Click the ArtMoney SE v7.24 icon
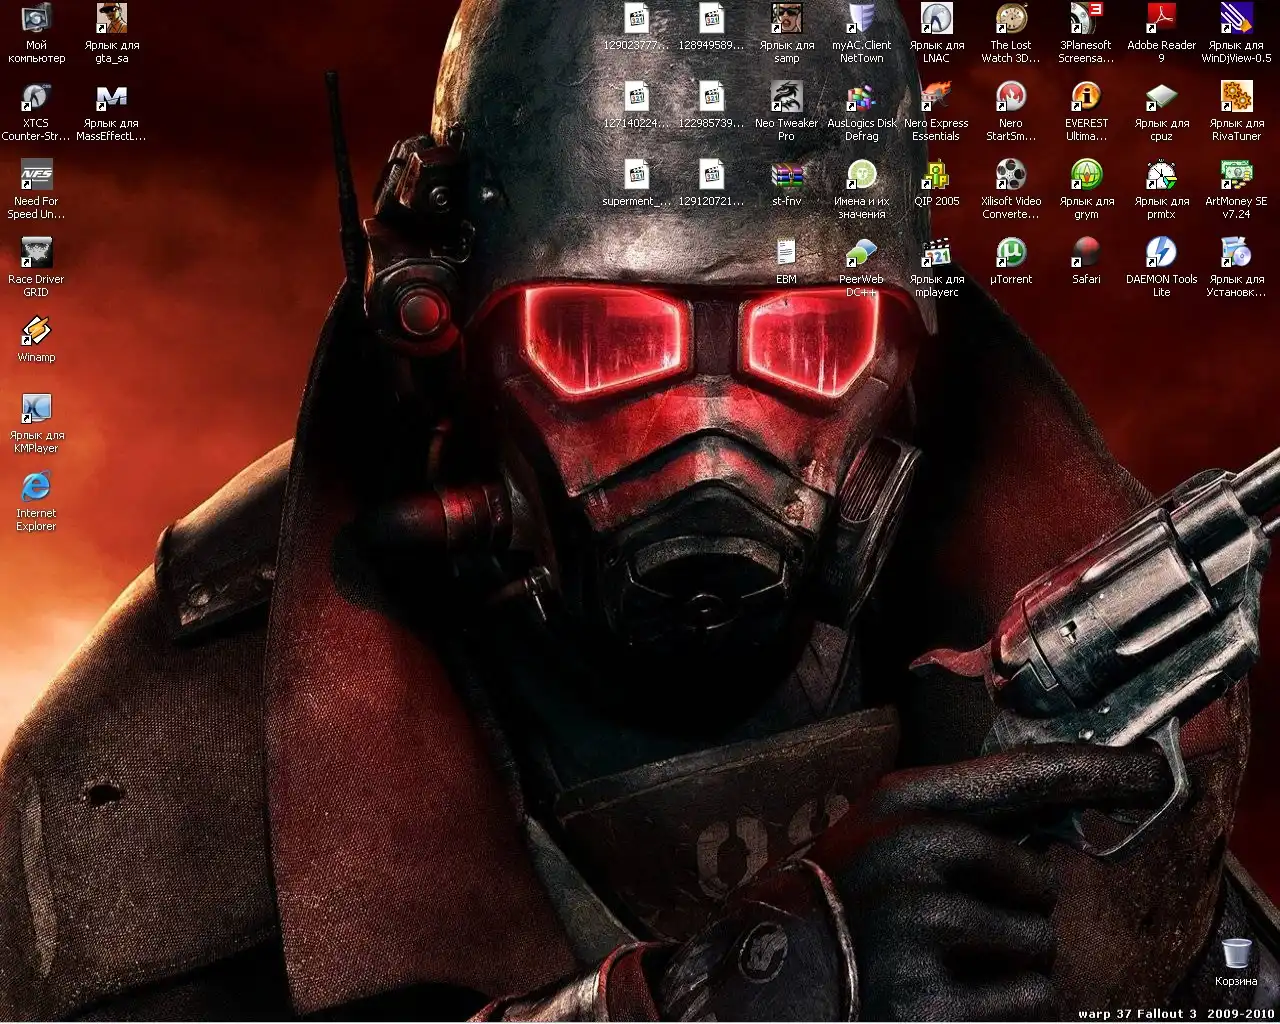The width and height of the screenshot is (1280, 1024). pos(1236,176)
